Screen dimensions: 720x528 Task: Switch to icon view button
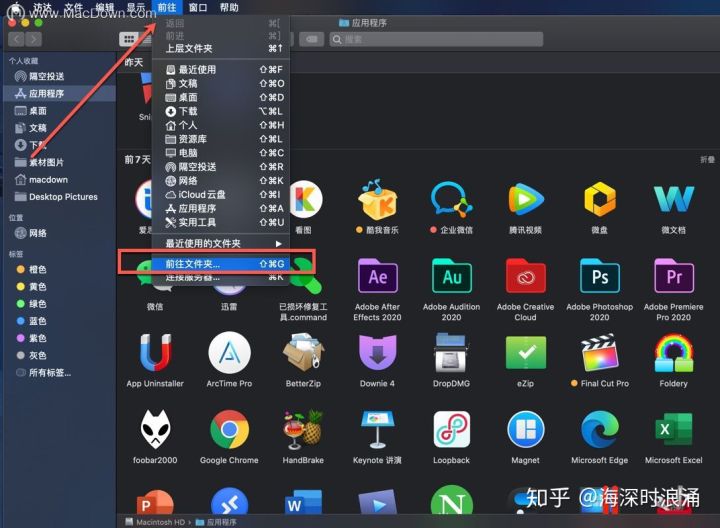coord(129,39)
